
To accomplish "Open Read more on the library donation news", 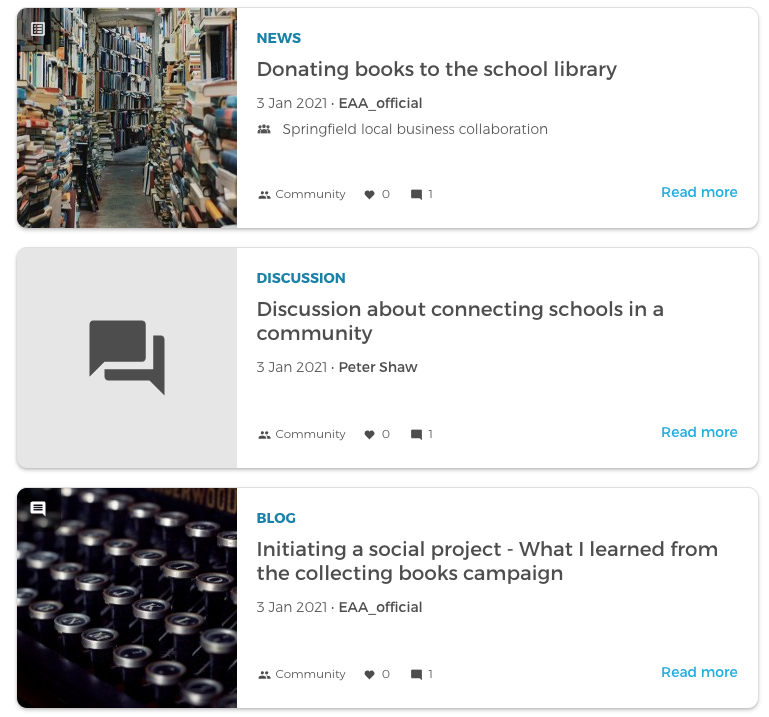I will click(x=699, y=192).
